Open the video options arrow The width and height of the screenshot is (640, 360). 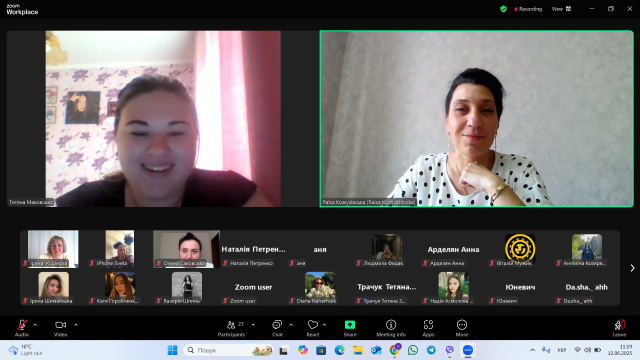(76, 325)
